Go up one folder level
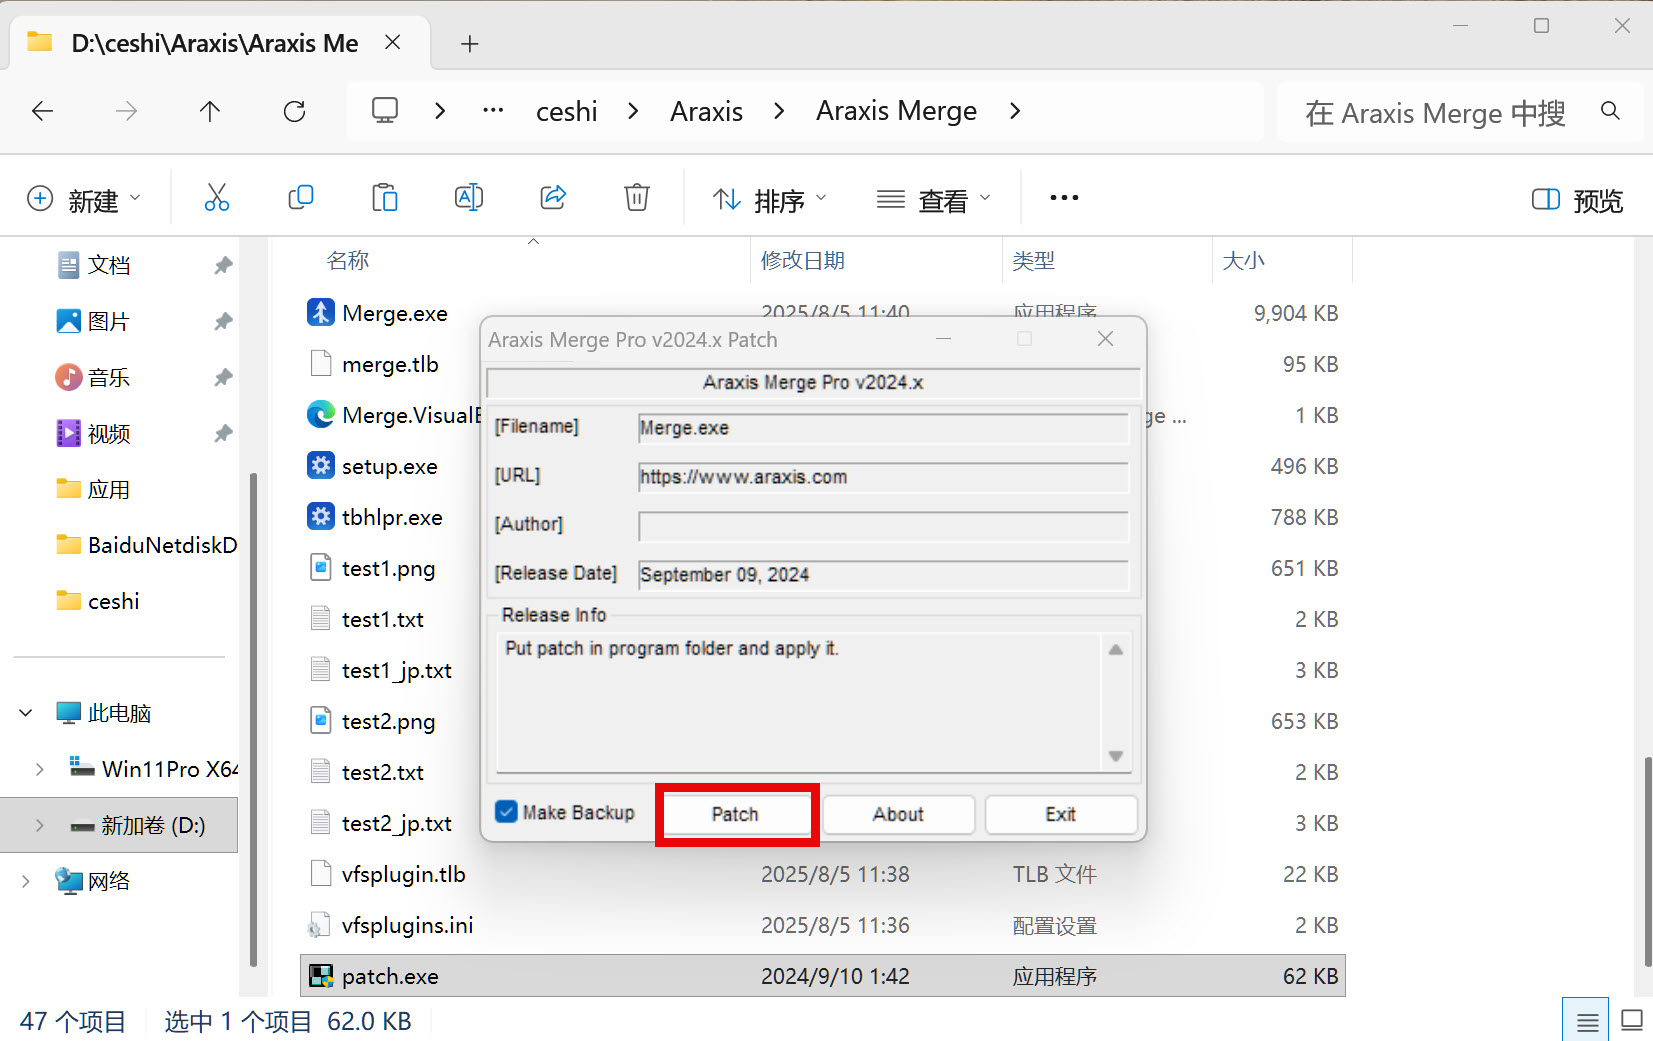The height and width of the screenshot is (1041, 1653). (x=209, y=111)
